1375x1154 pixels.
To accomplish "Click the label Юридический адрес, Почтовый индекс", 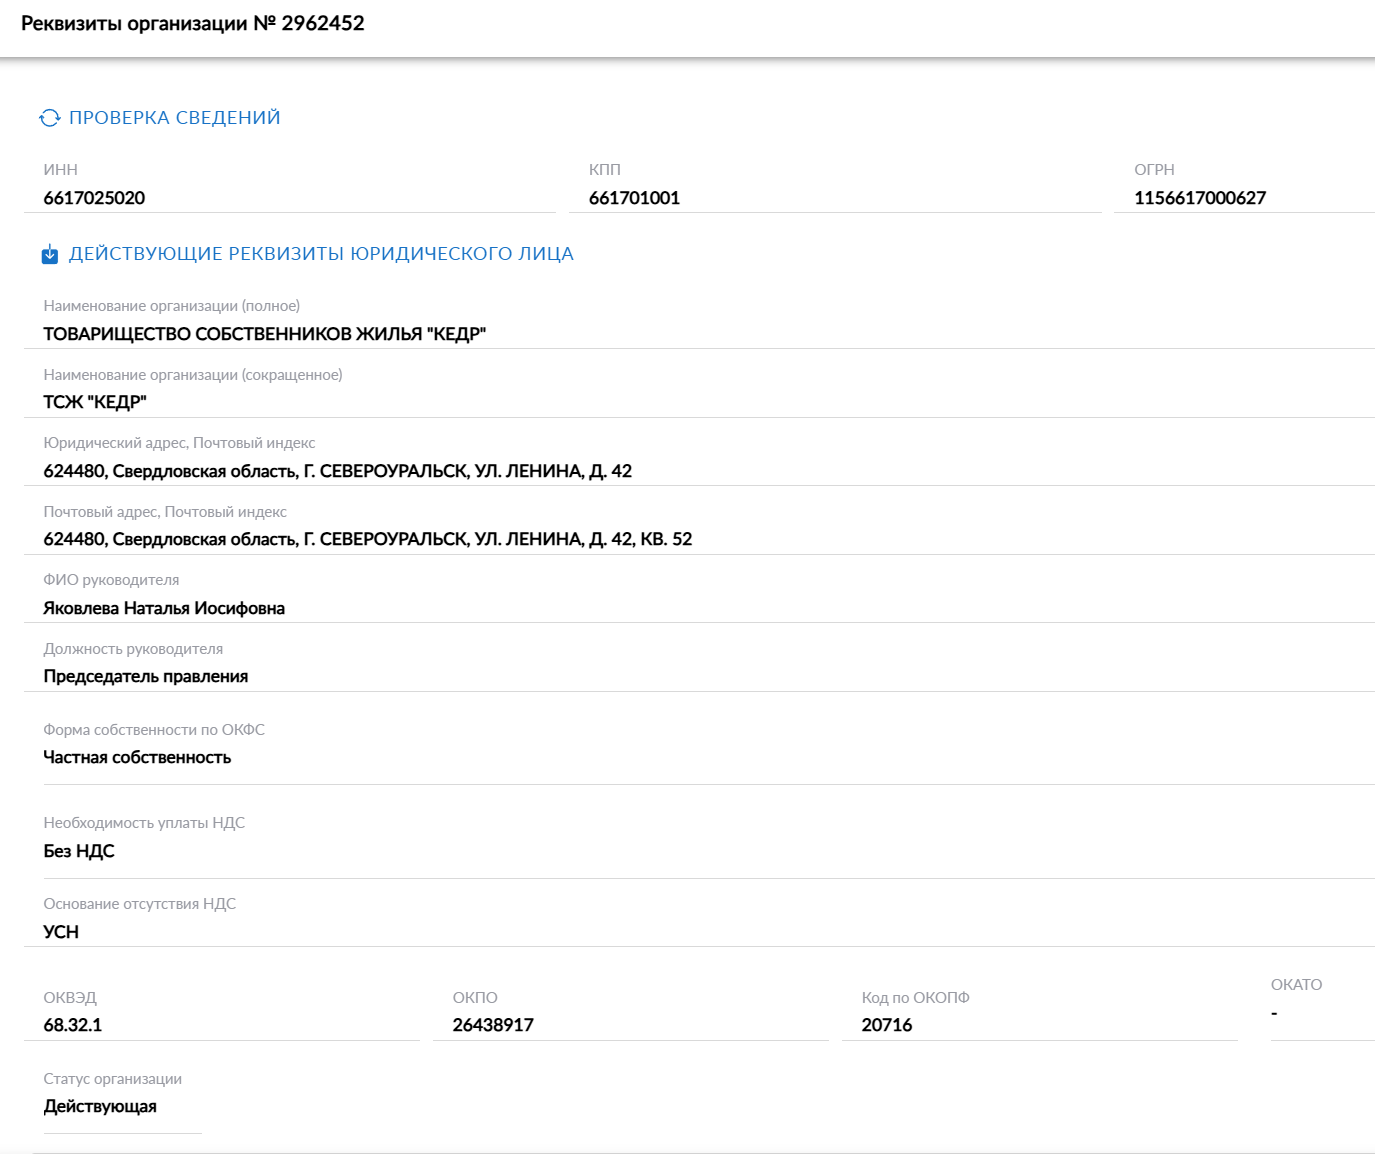I will [x=179, y=443].
